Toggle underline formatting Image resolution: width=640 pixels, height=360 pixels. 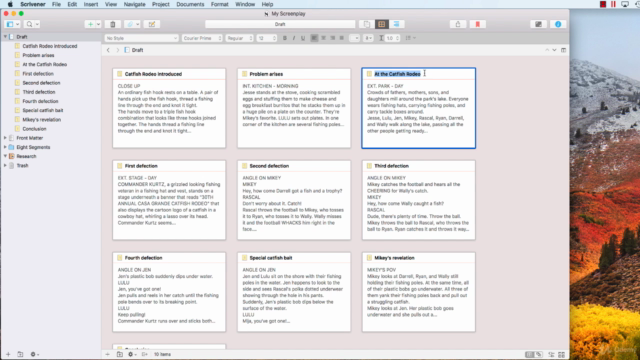(303, 38)
